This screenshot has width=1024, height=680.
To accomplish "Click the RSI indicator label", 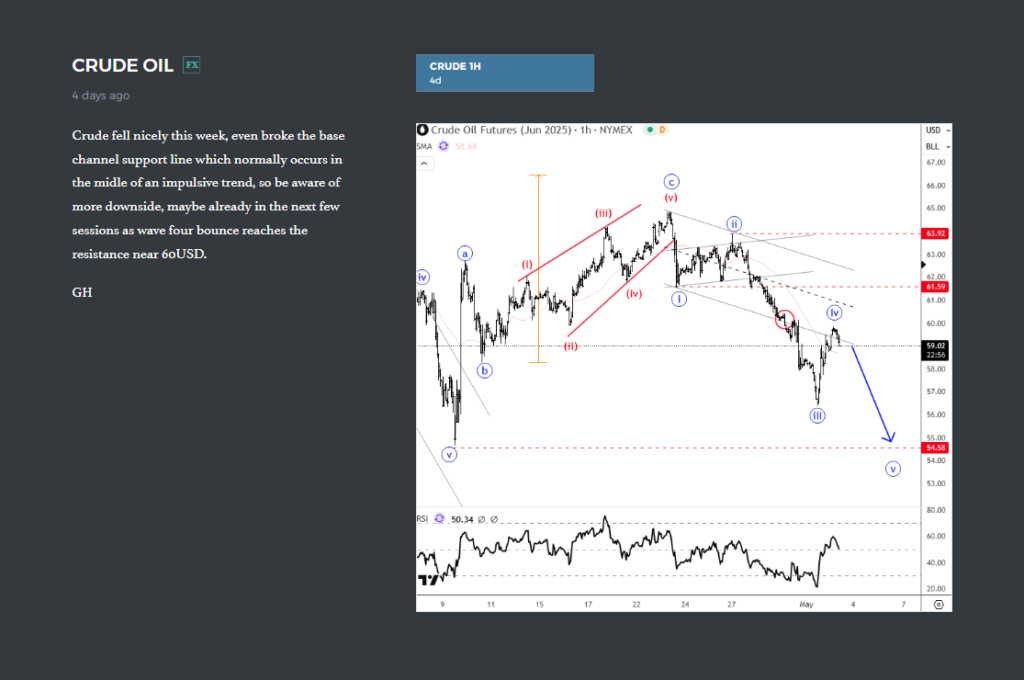I will [423, 519].
